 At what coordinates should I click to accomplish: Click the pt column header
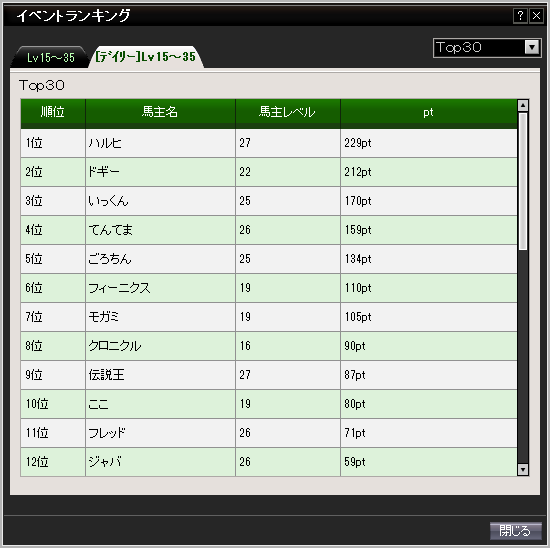tap(429, 113)
